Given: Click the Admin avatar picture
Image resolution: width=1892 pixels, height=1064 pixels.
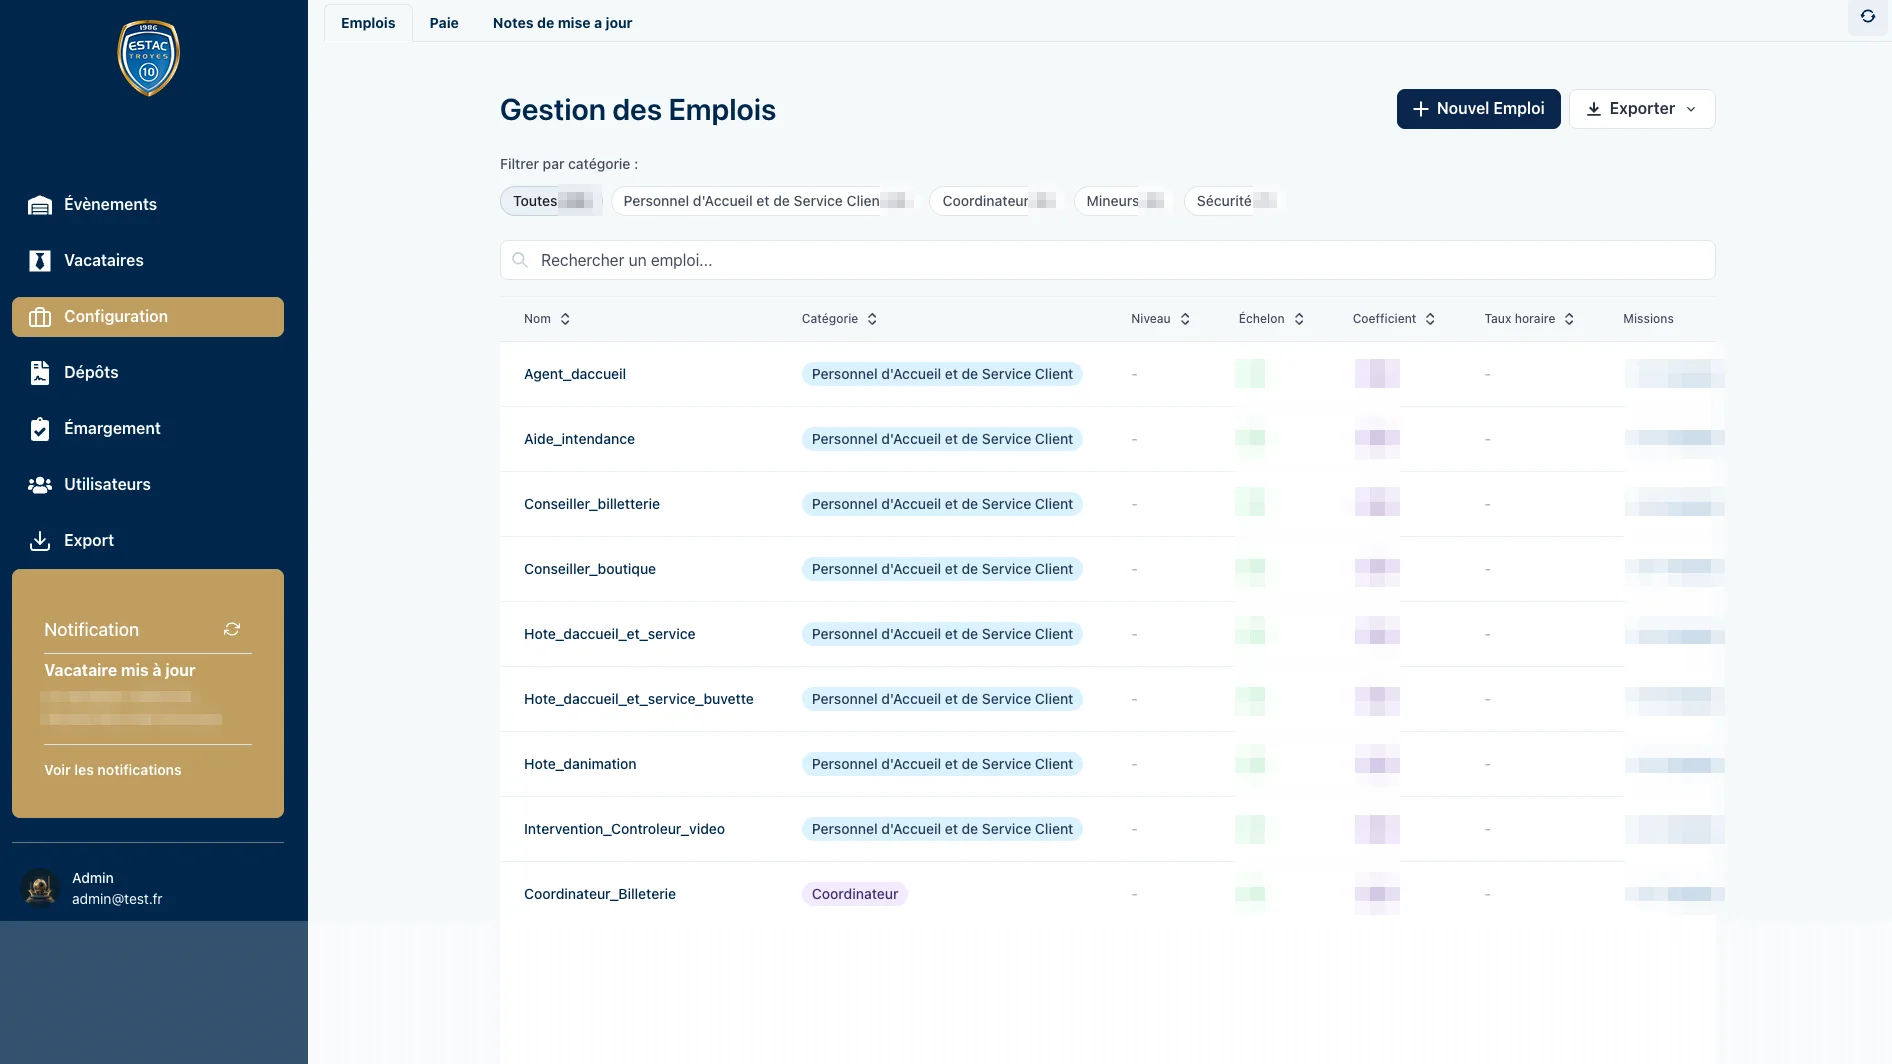Looking at the screenshot, I should pos(40,887).
